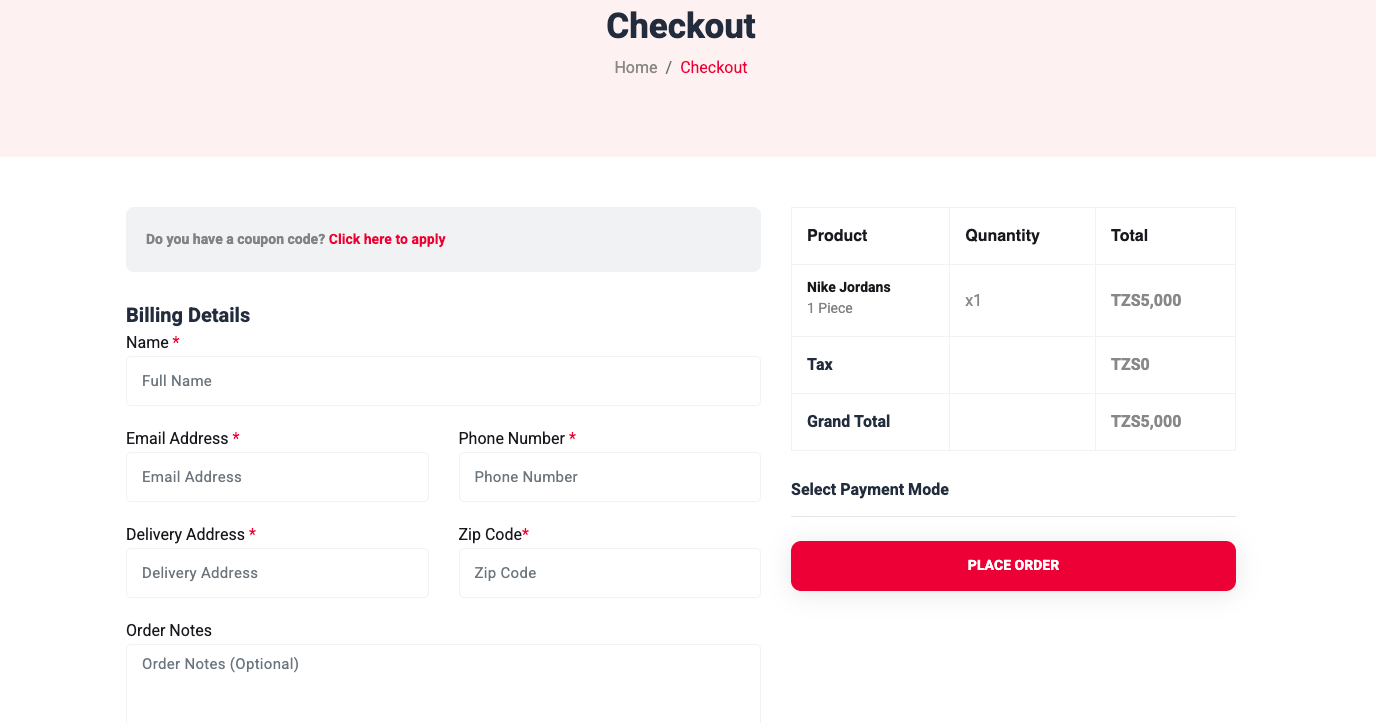Image resolution: width=1376 pixels, height=723 pixels.
Task: Focus the Full Name input field
Action: coord(443,381)
